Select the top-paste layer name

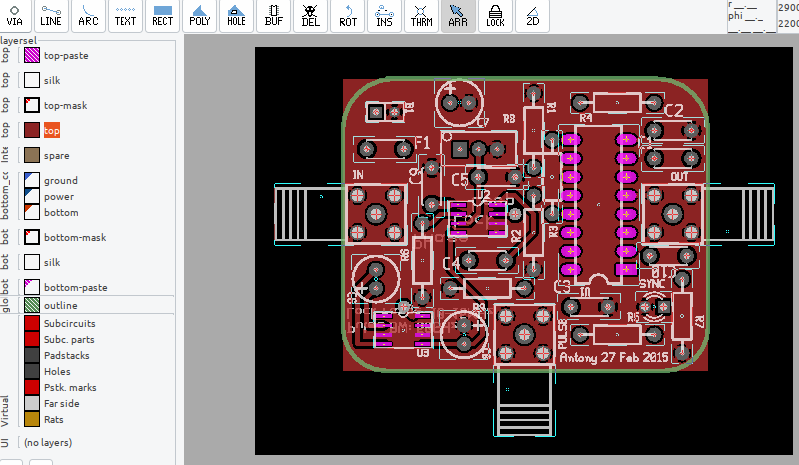[x=66, y=55]
